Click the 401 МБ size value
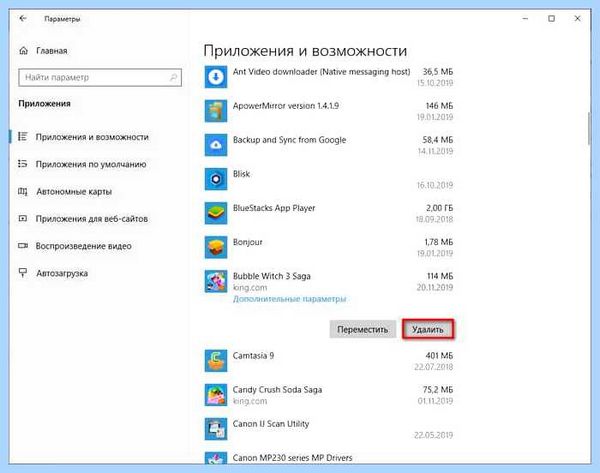The image size is (600, 473). tap(439, 356)
